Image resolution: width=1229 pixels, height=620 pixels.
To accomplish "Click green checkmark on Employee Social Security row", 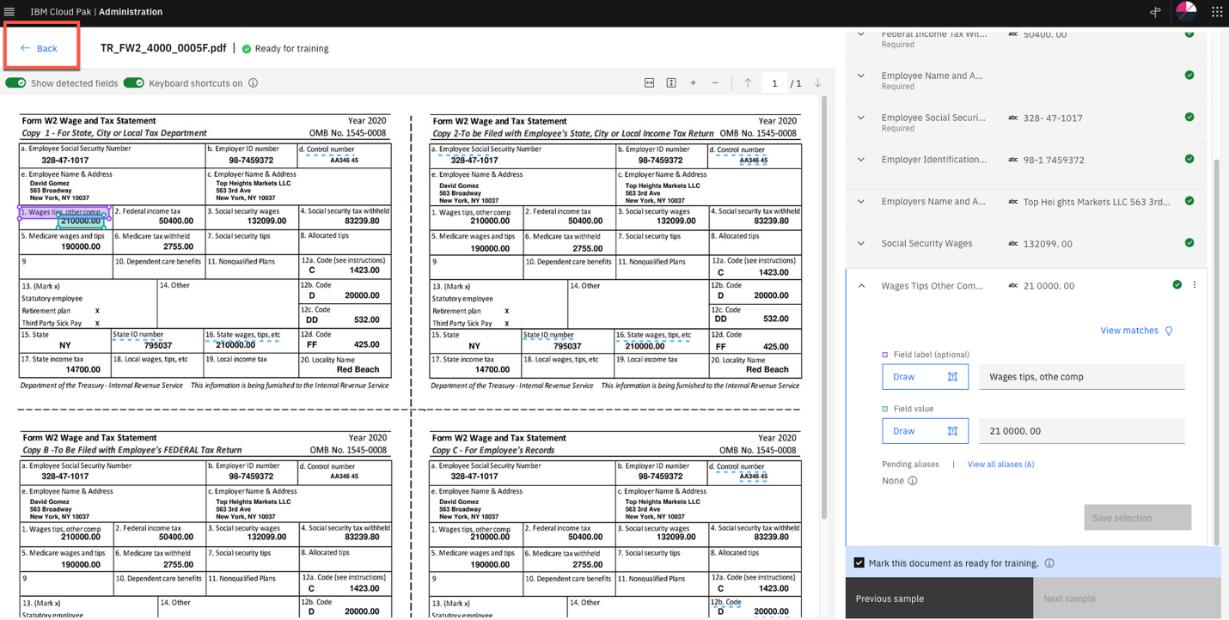I will point(1189,117).
